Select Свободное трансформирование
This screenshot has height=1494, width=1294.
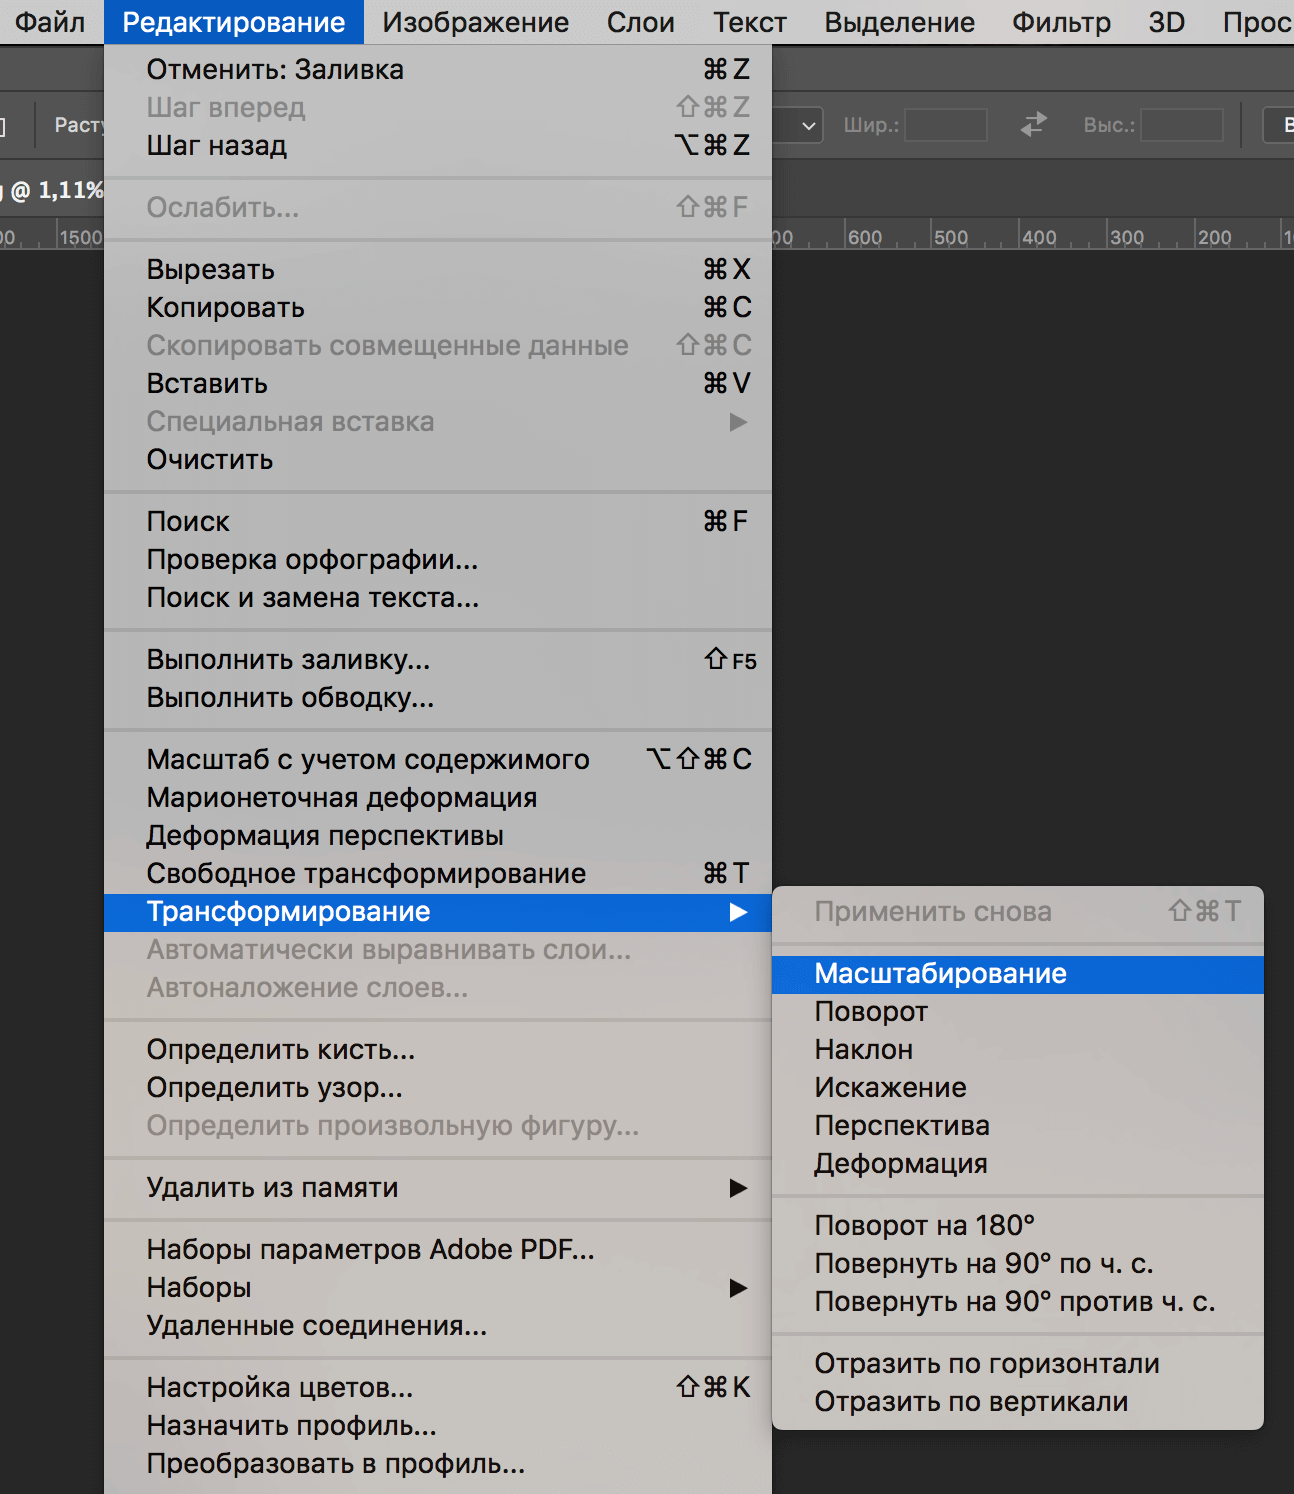366,873
